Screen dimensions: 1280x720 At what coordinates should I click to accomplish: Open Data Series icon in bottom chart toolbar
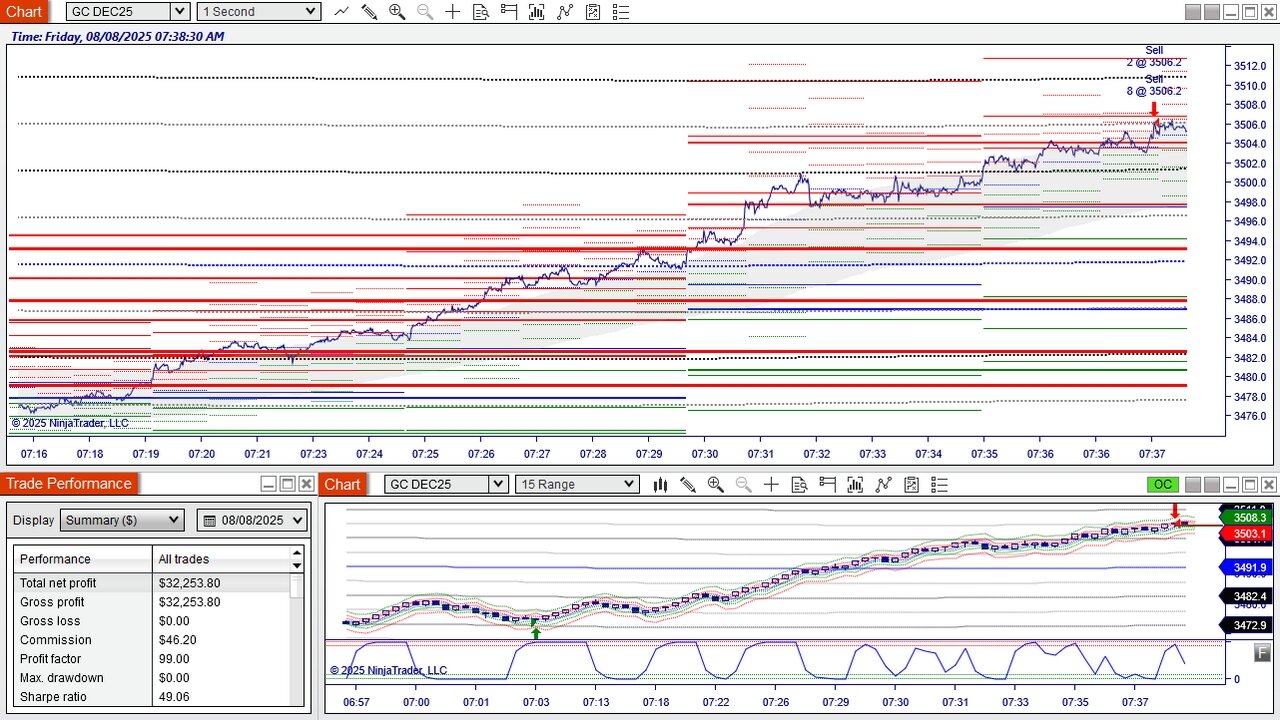pos(855,484)
